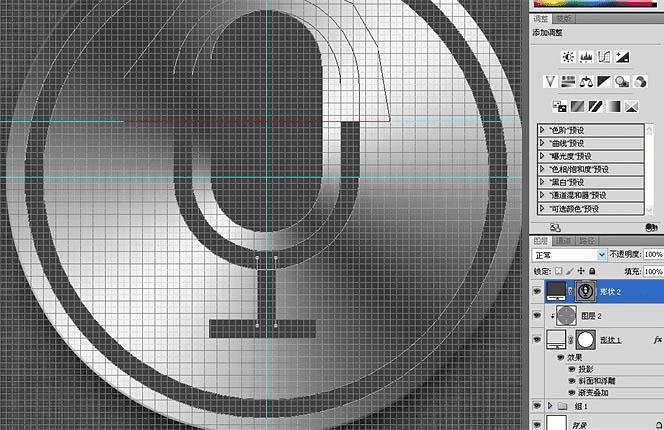Select the 形状 1 layer name
The height and width of the screenshot is (430, 664).
pyautogui.click(x=610, y=340)
